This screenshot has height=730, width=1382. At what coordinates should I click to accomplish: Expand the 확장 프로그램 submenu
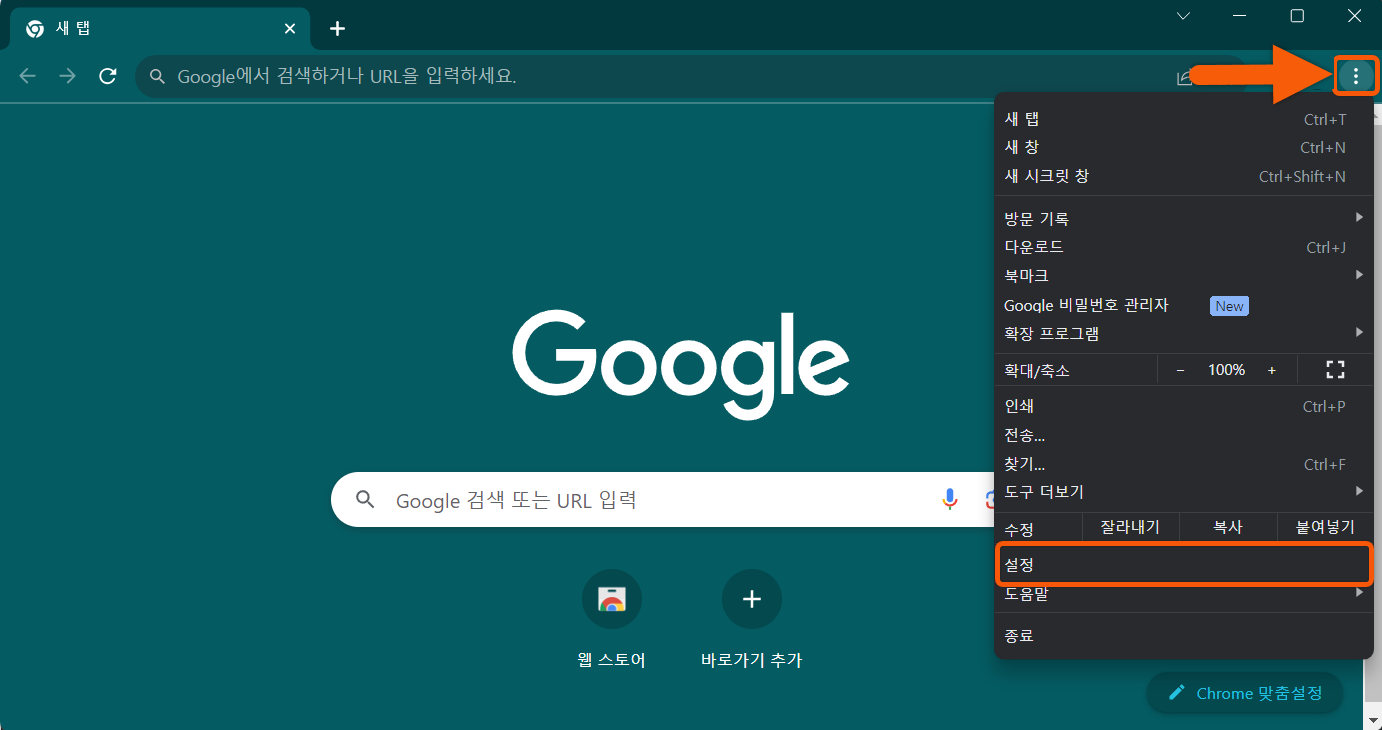point(1184,333)
